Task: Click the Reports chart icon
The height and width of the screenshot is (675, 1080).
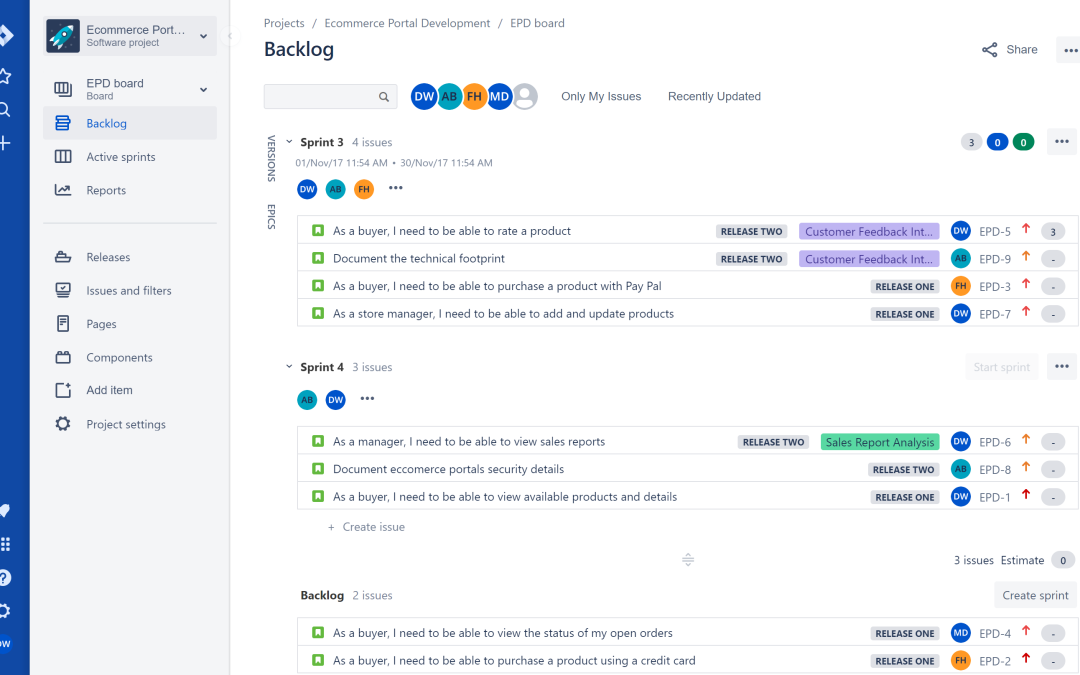Action: 63,190
